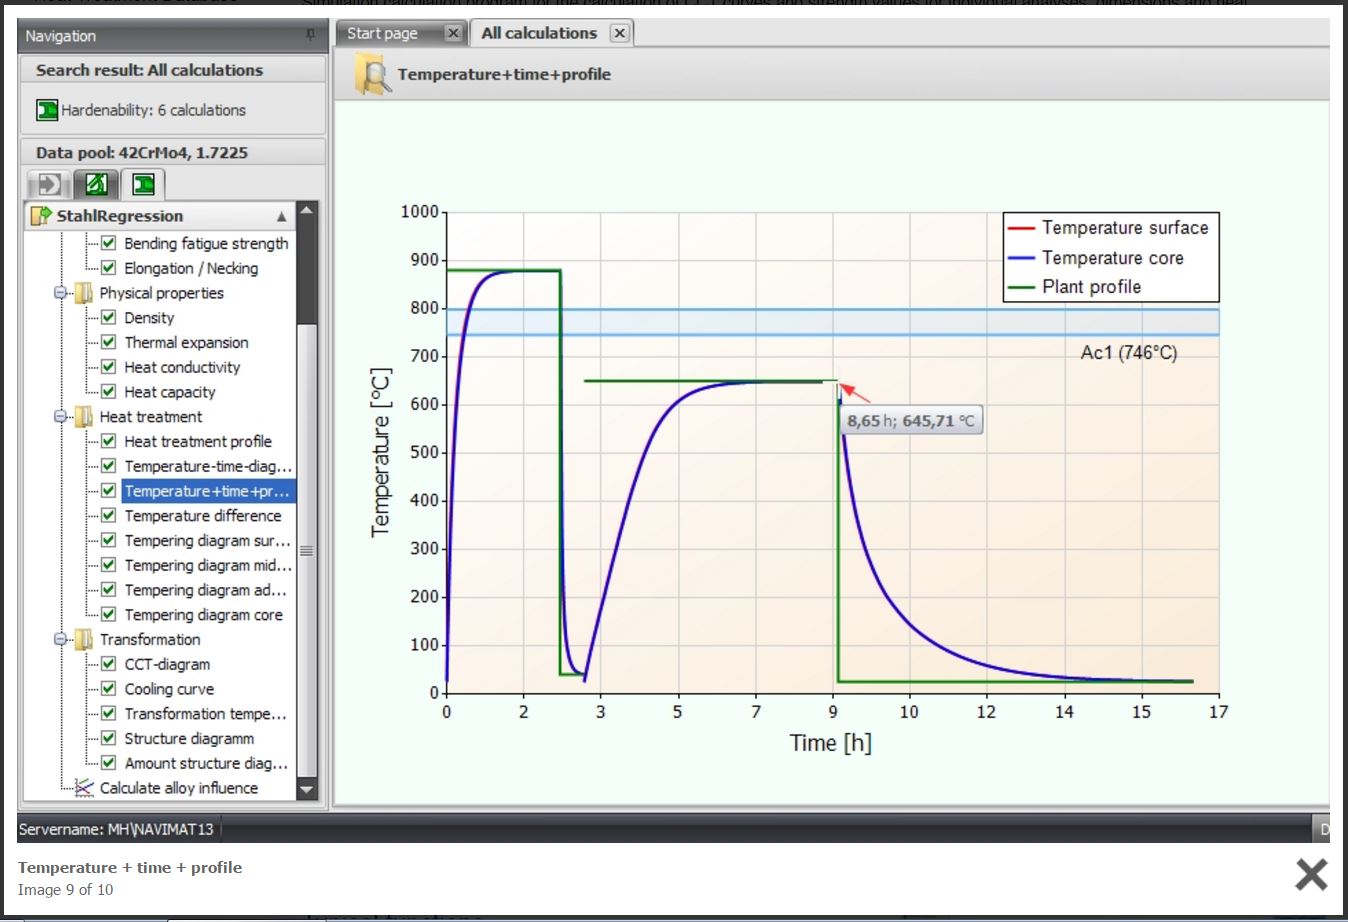Viewport: 1348px width, 922px height.
Task: Collapse the Heat treatment tree node
Action: pos(60,417)
